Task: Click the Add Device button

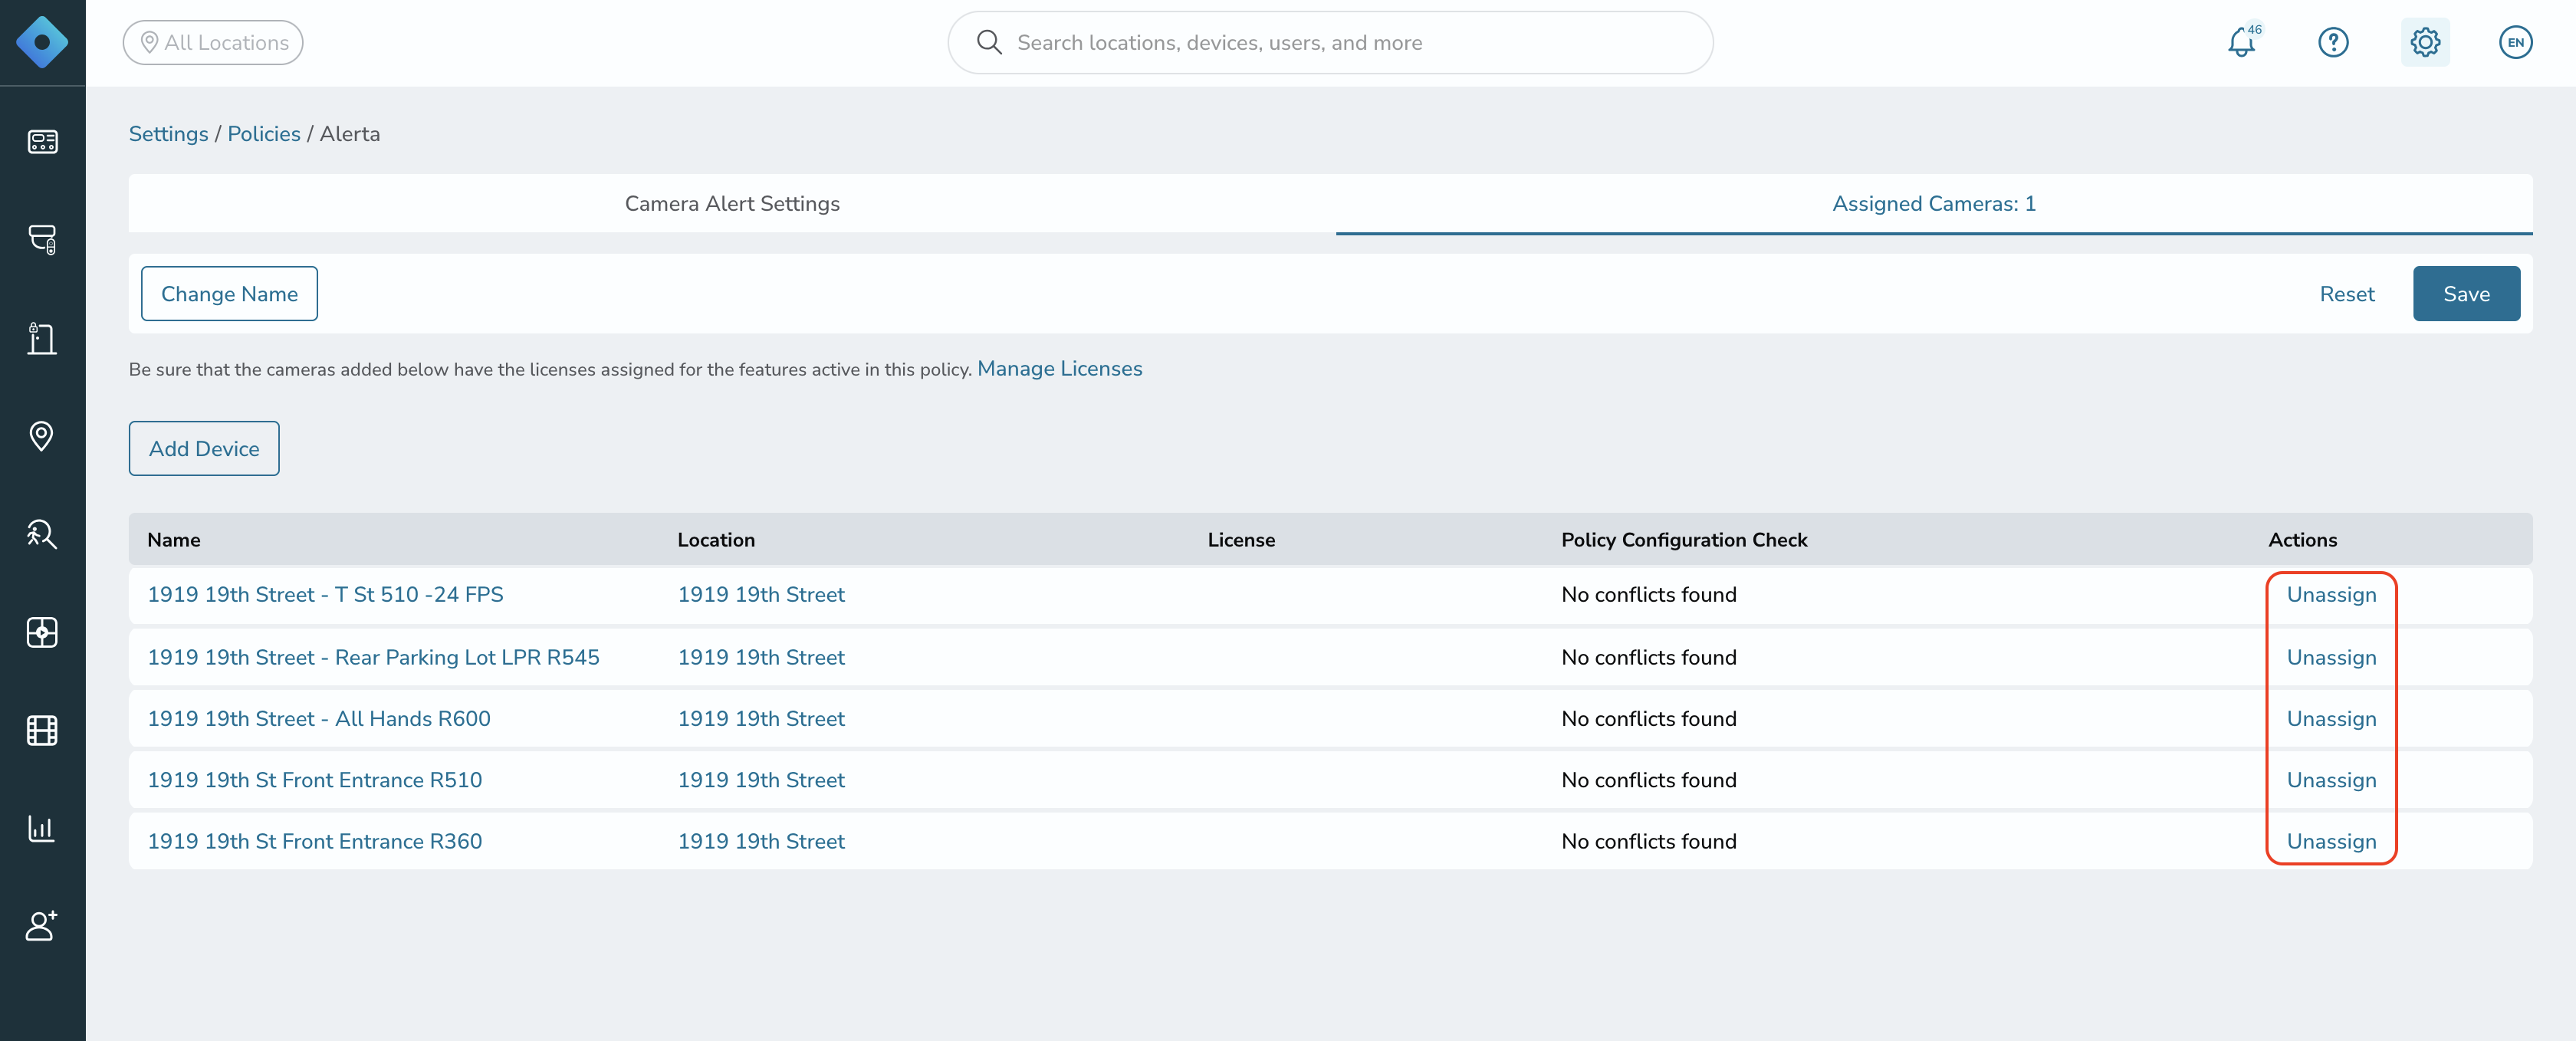Action: coord(204,449)
